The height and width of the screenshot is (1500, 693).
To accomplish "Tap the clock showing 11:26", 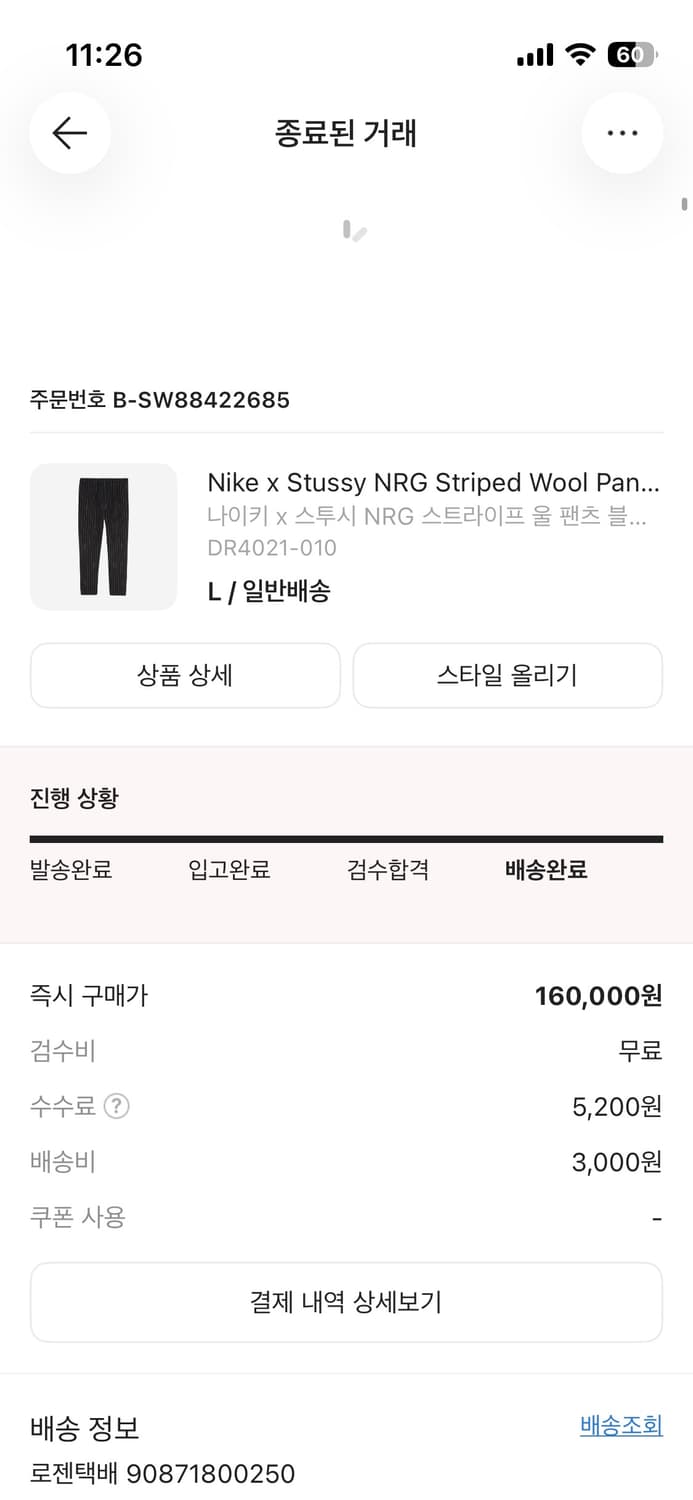I will [x=103, y=57].
